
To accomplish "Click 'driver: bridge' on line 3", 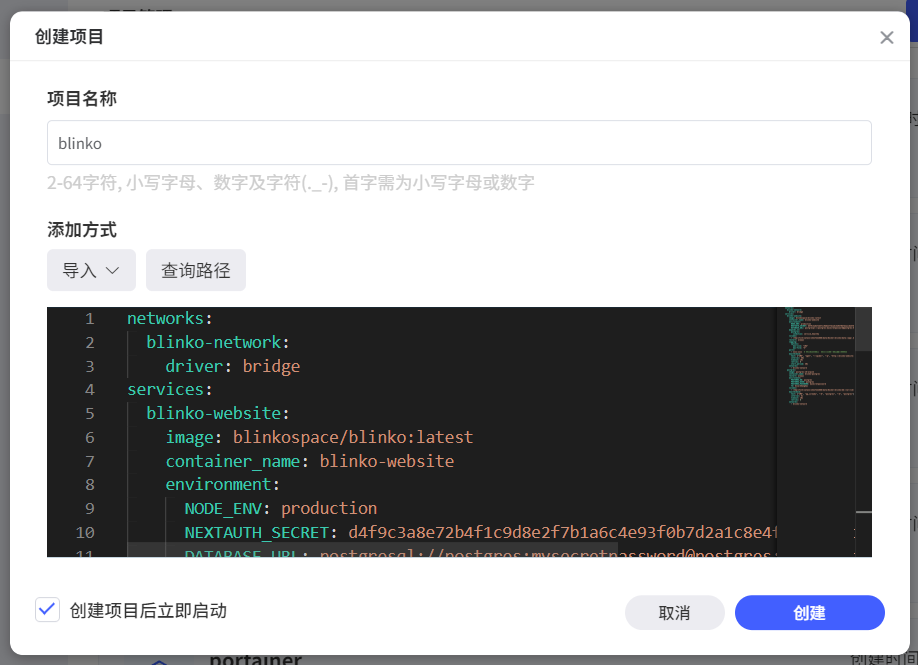I will [232, 366].
